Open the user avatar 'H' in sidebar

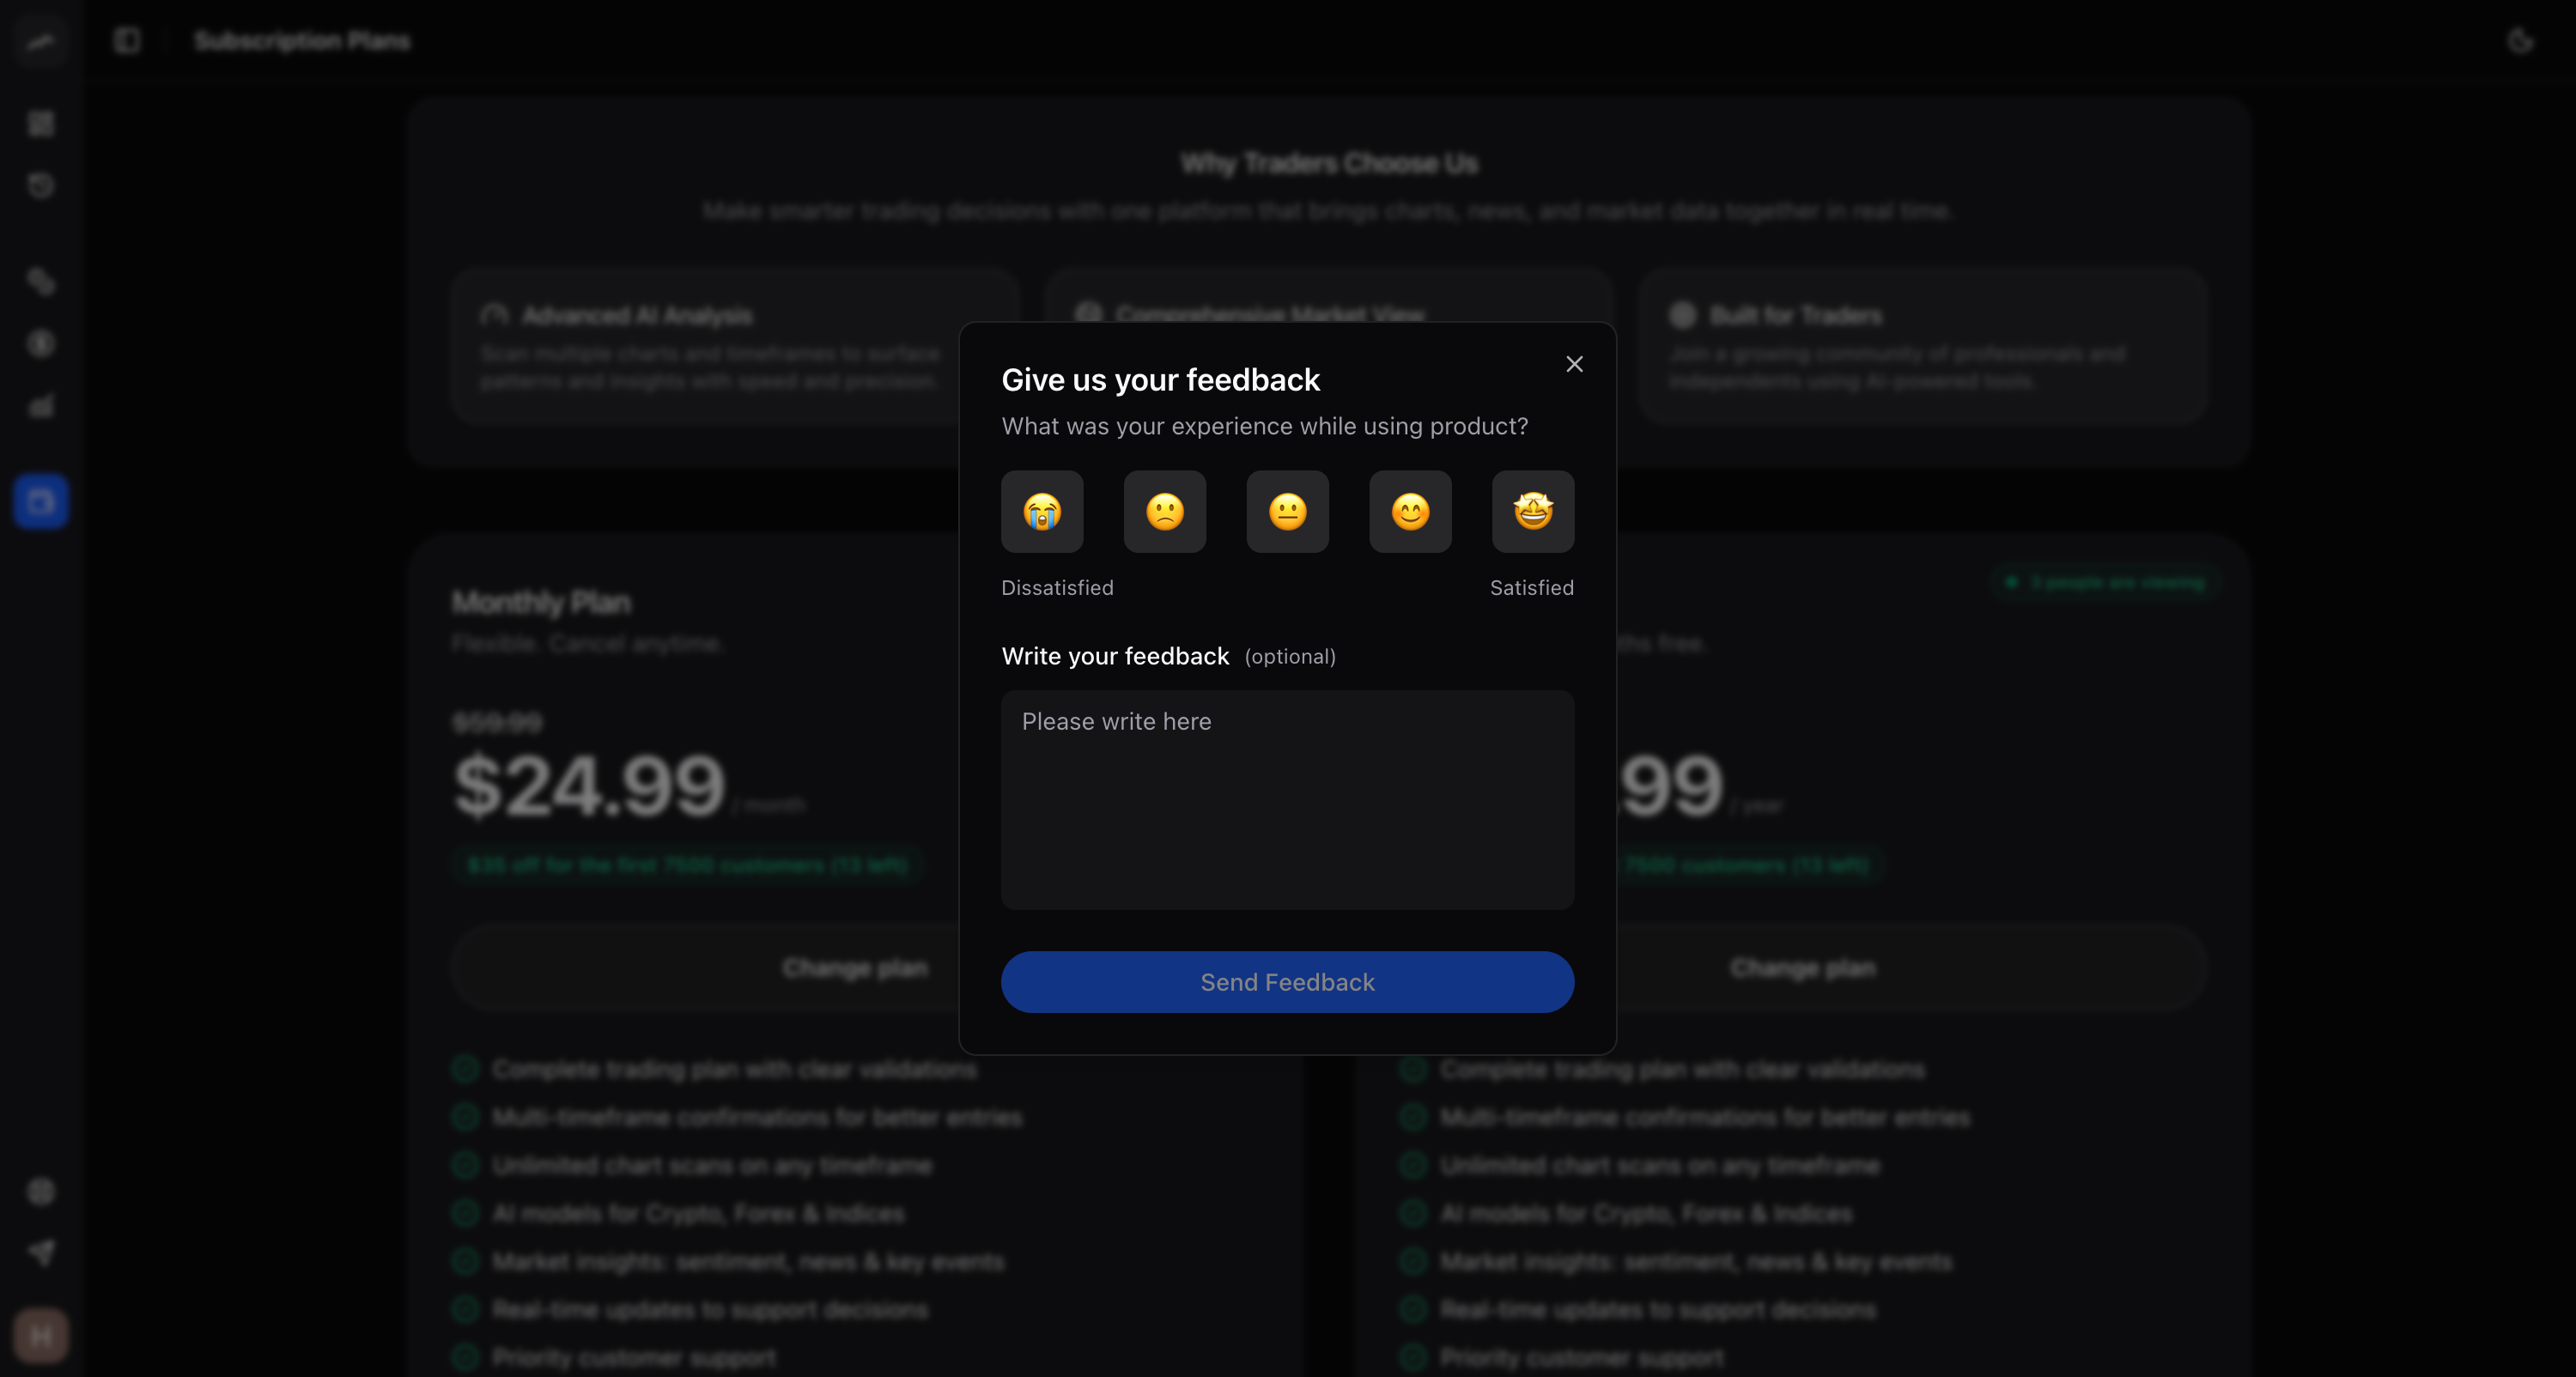click(x=41, y=1336)
